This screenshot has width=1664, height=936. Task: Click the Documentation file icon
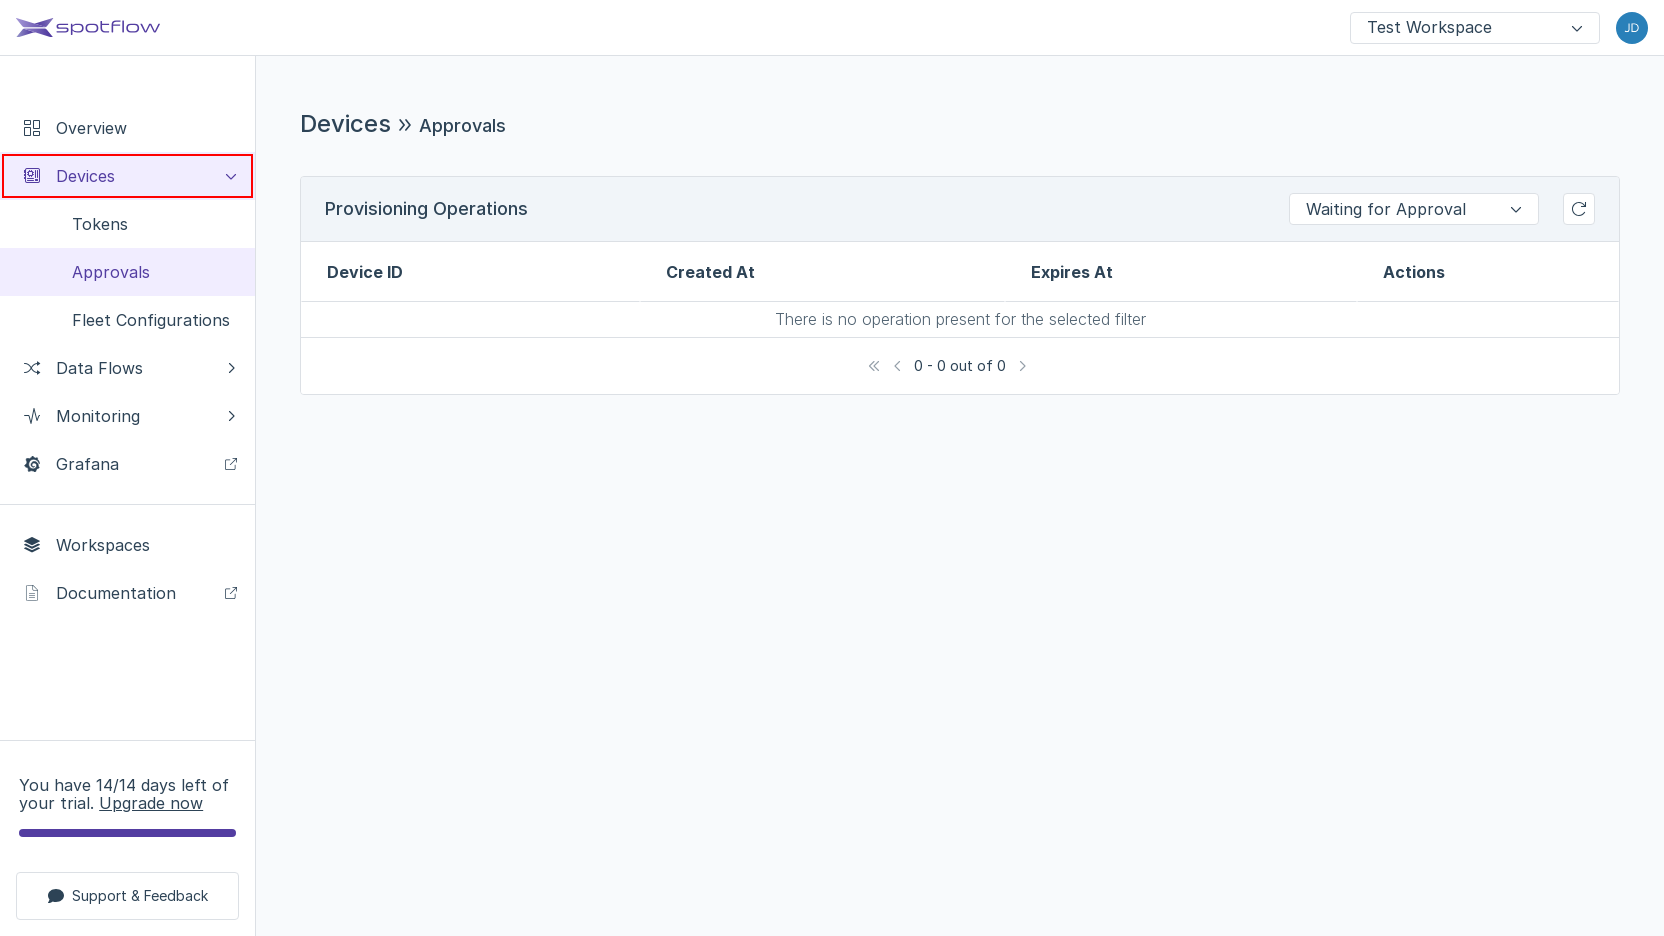[x=32, y=593]
